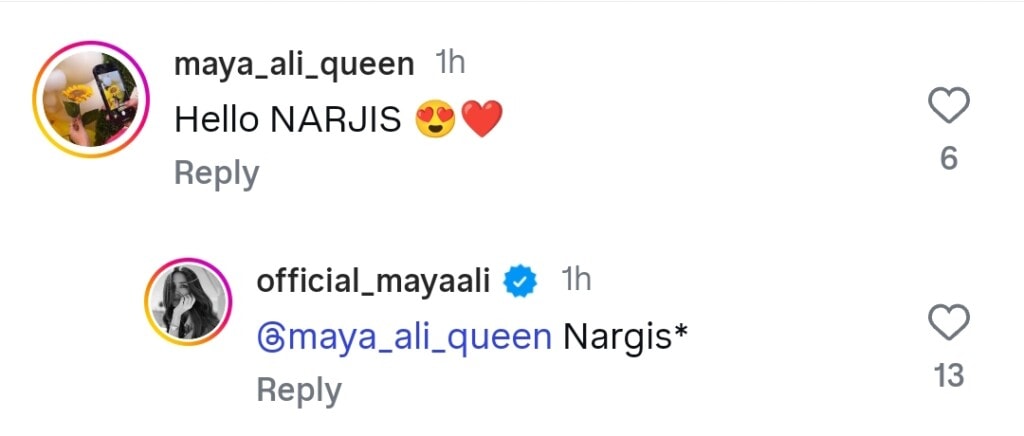Viewport: 1024px width, 436px height.
Task: Reply to the Nargis* comment
Action: coord(299,390)
